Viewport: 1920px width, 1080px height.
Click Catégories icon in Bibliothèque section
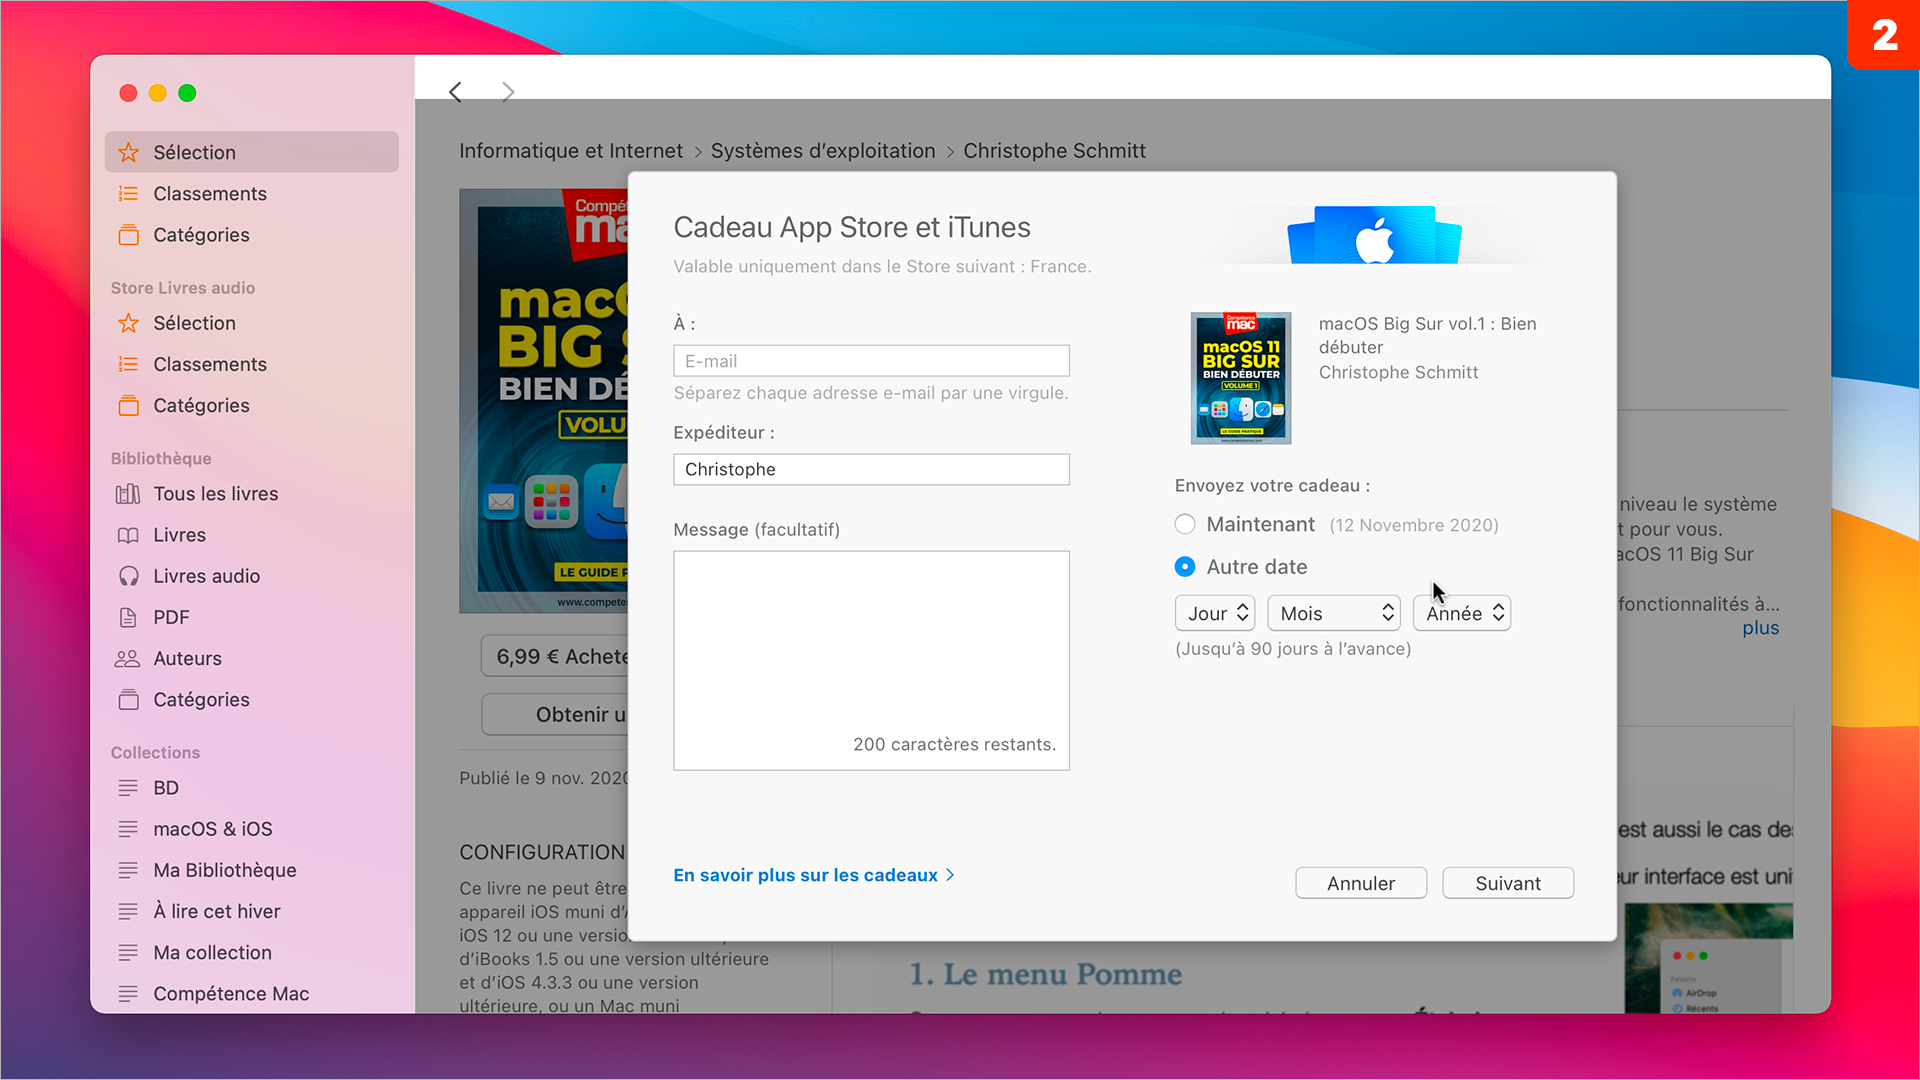pos(128,699)
